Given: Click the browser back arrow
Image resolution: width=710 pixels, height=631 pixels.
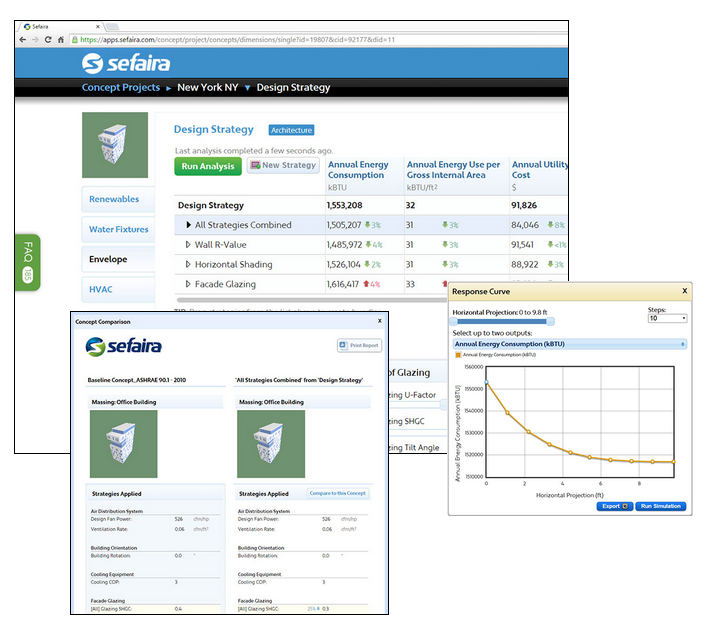Looking at the screenshot, I should [22, 39].
